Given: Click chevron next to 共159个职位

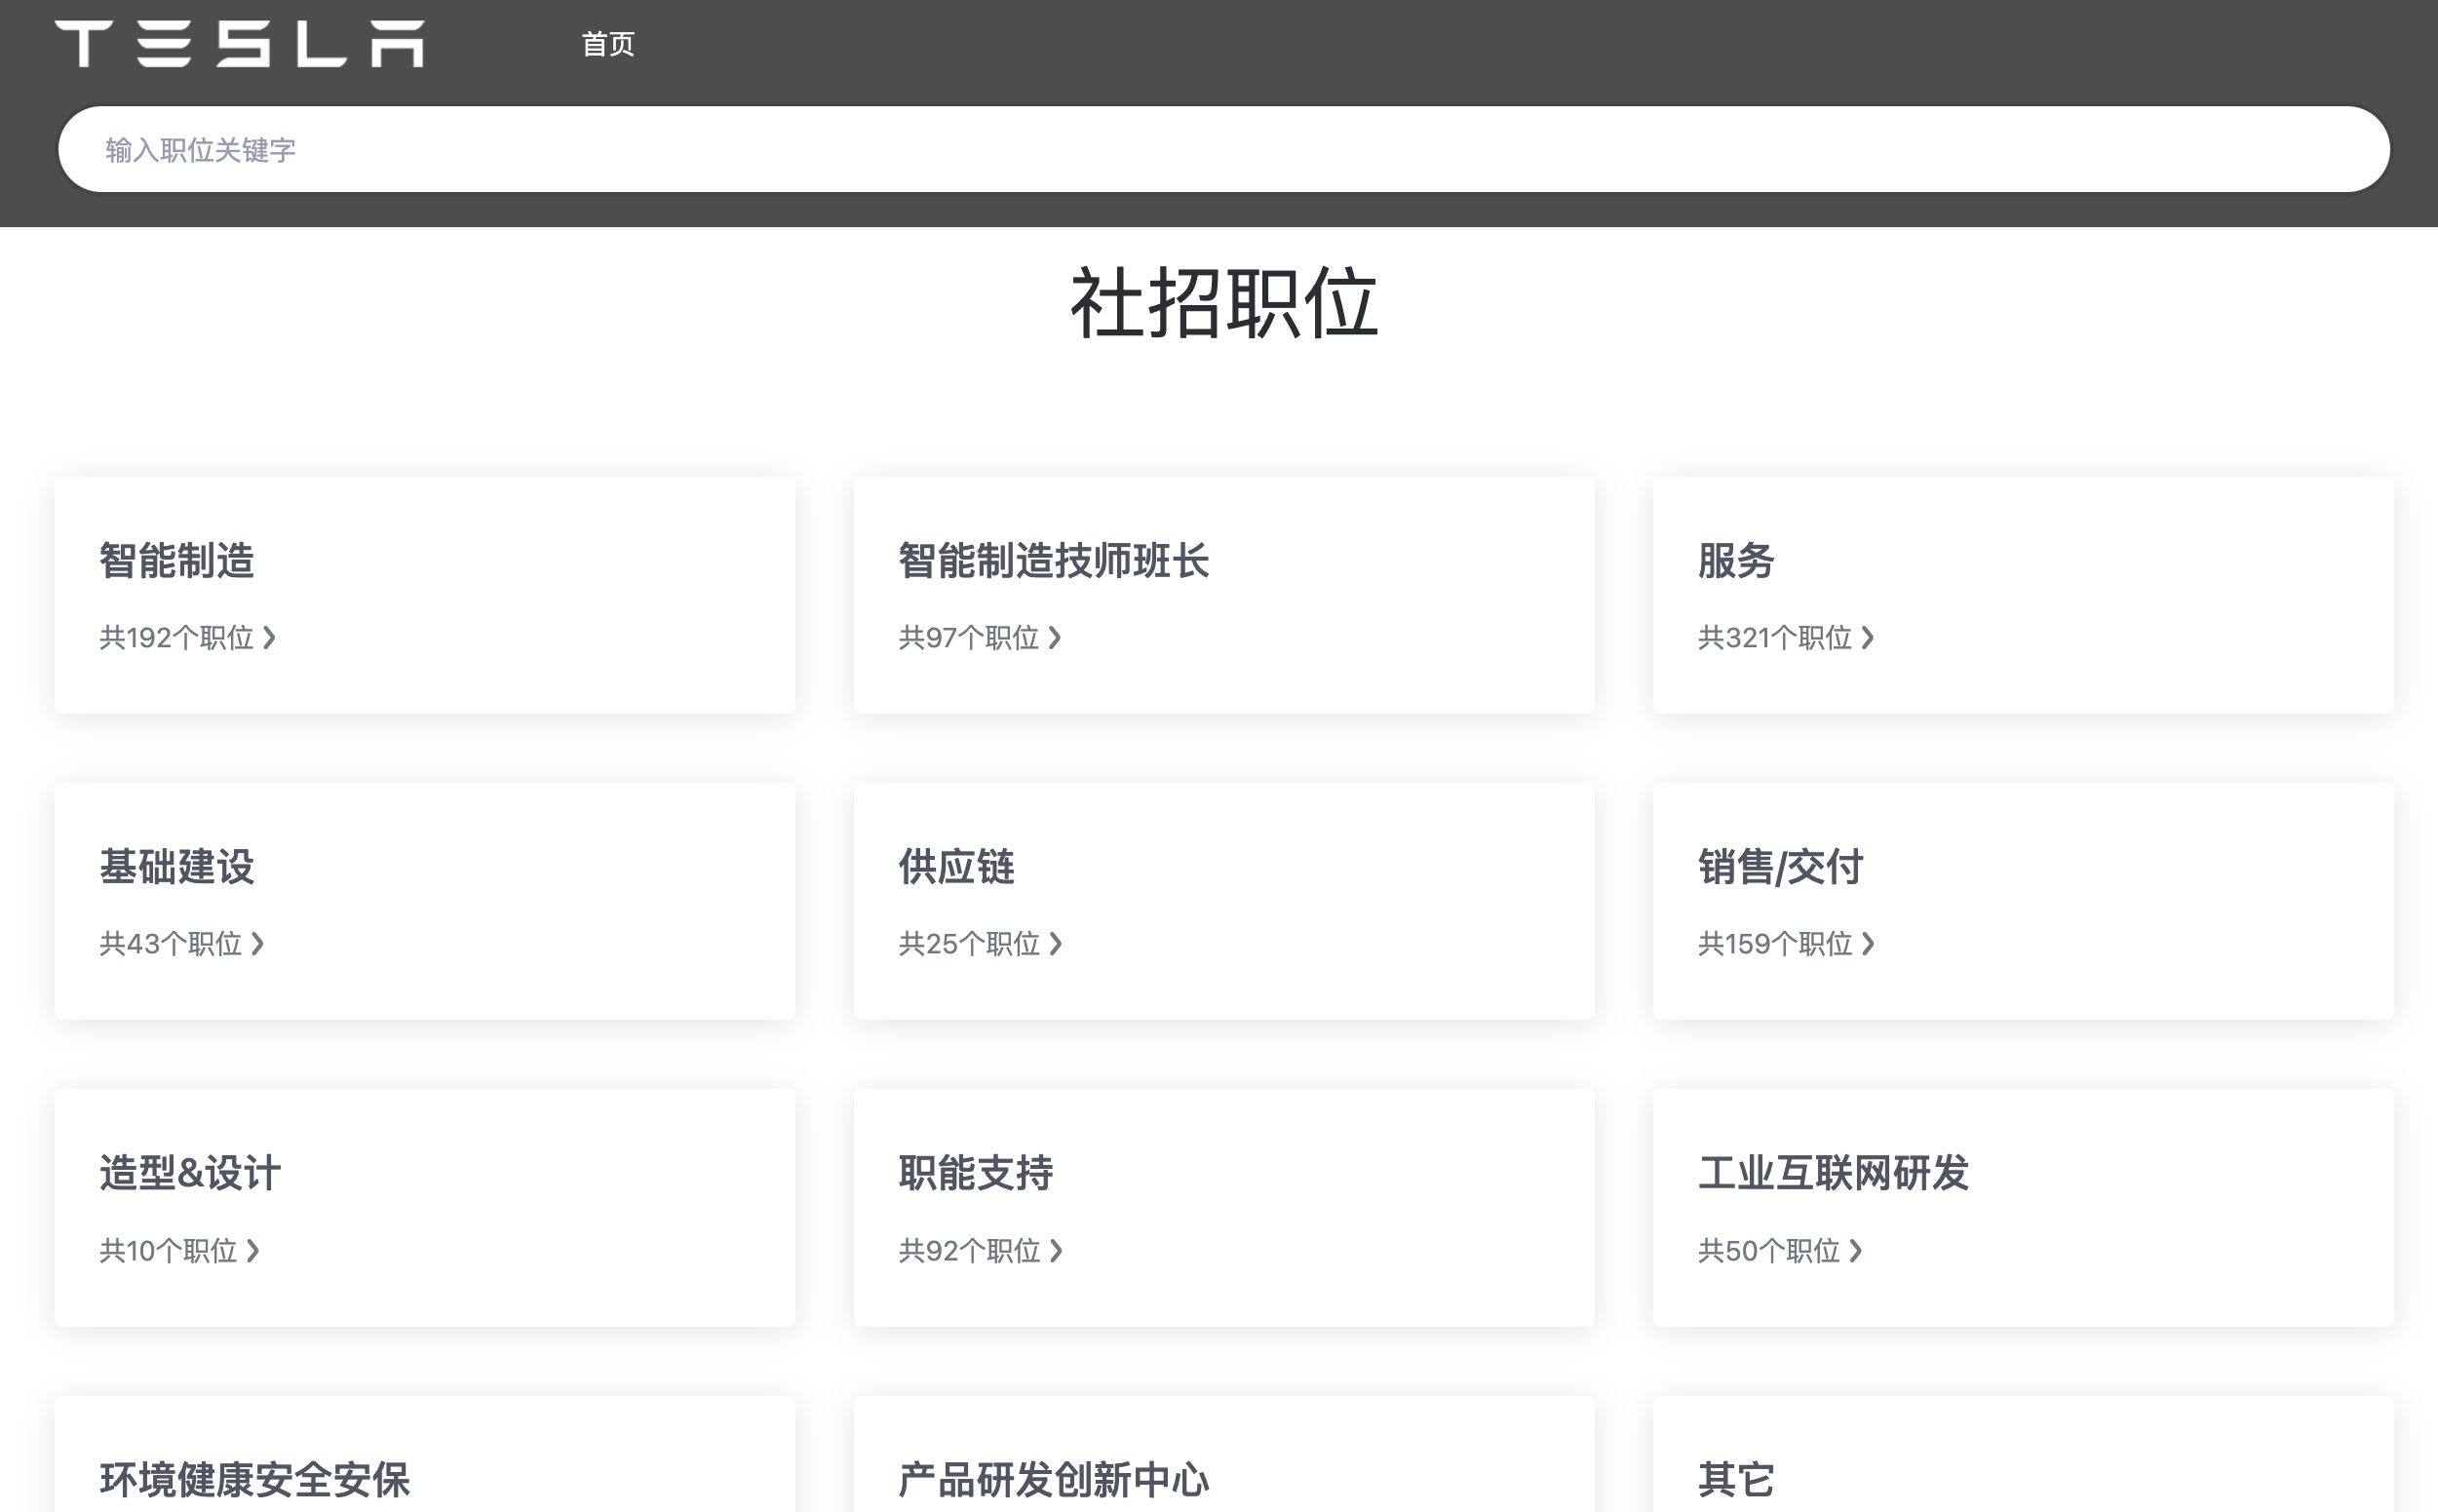Looking at the screenshot, I should click(x=1867, y=944).
